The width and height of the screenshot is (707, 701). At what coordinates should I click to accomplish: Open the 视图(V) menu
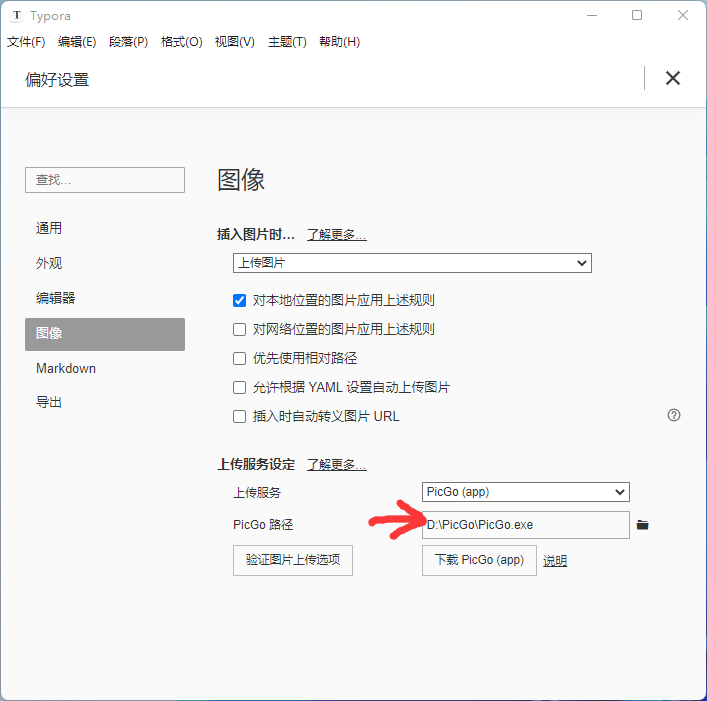coord(235,42)
